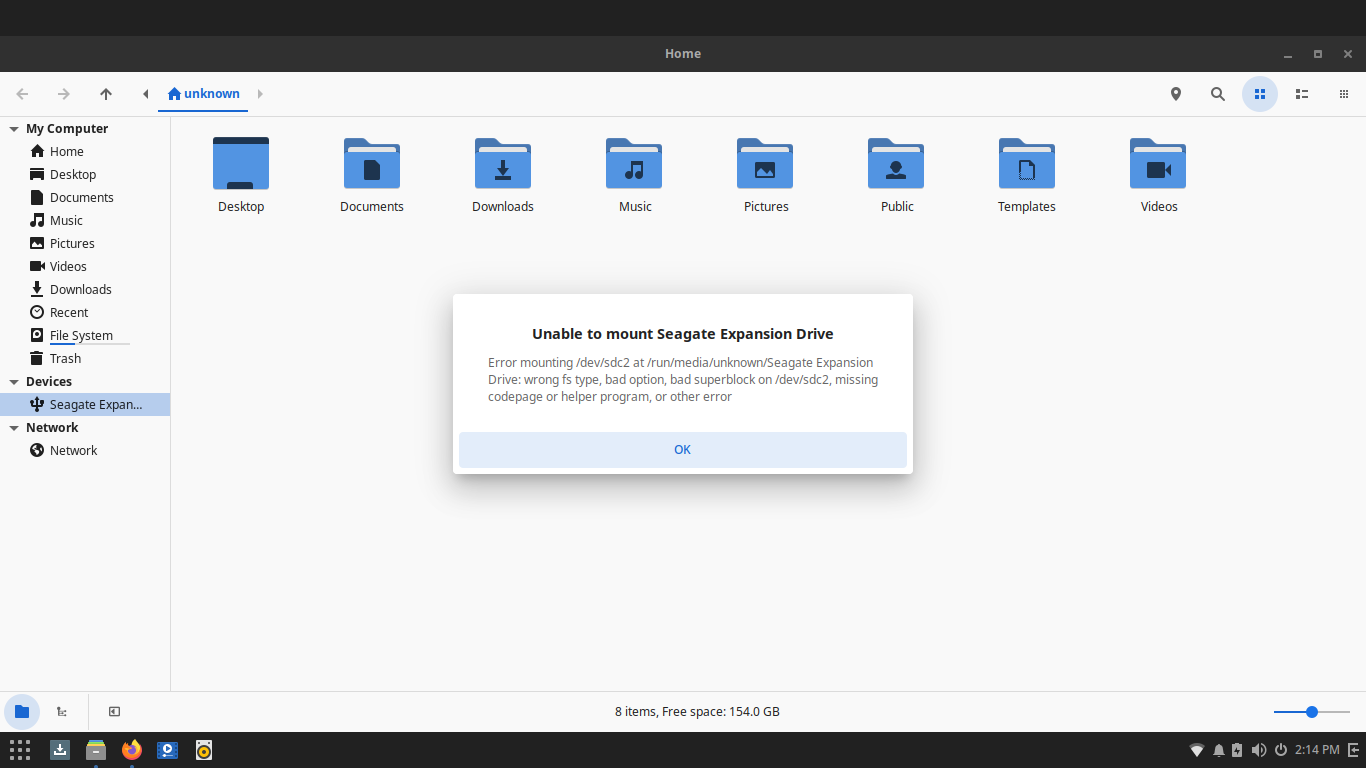Switch to compact view
1366x768 pixels.
coord(1343,94)
